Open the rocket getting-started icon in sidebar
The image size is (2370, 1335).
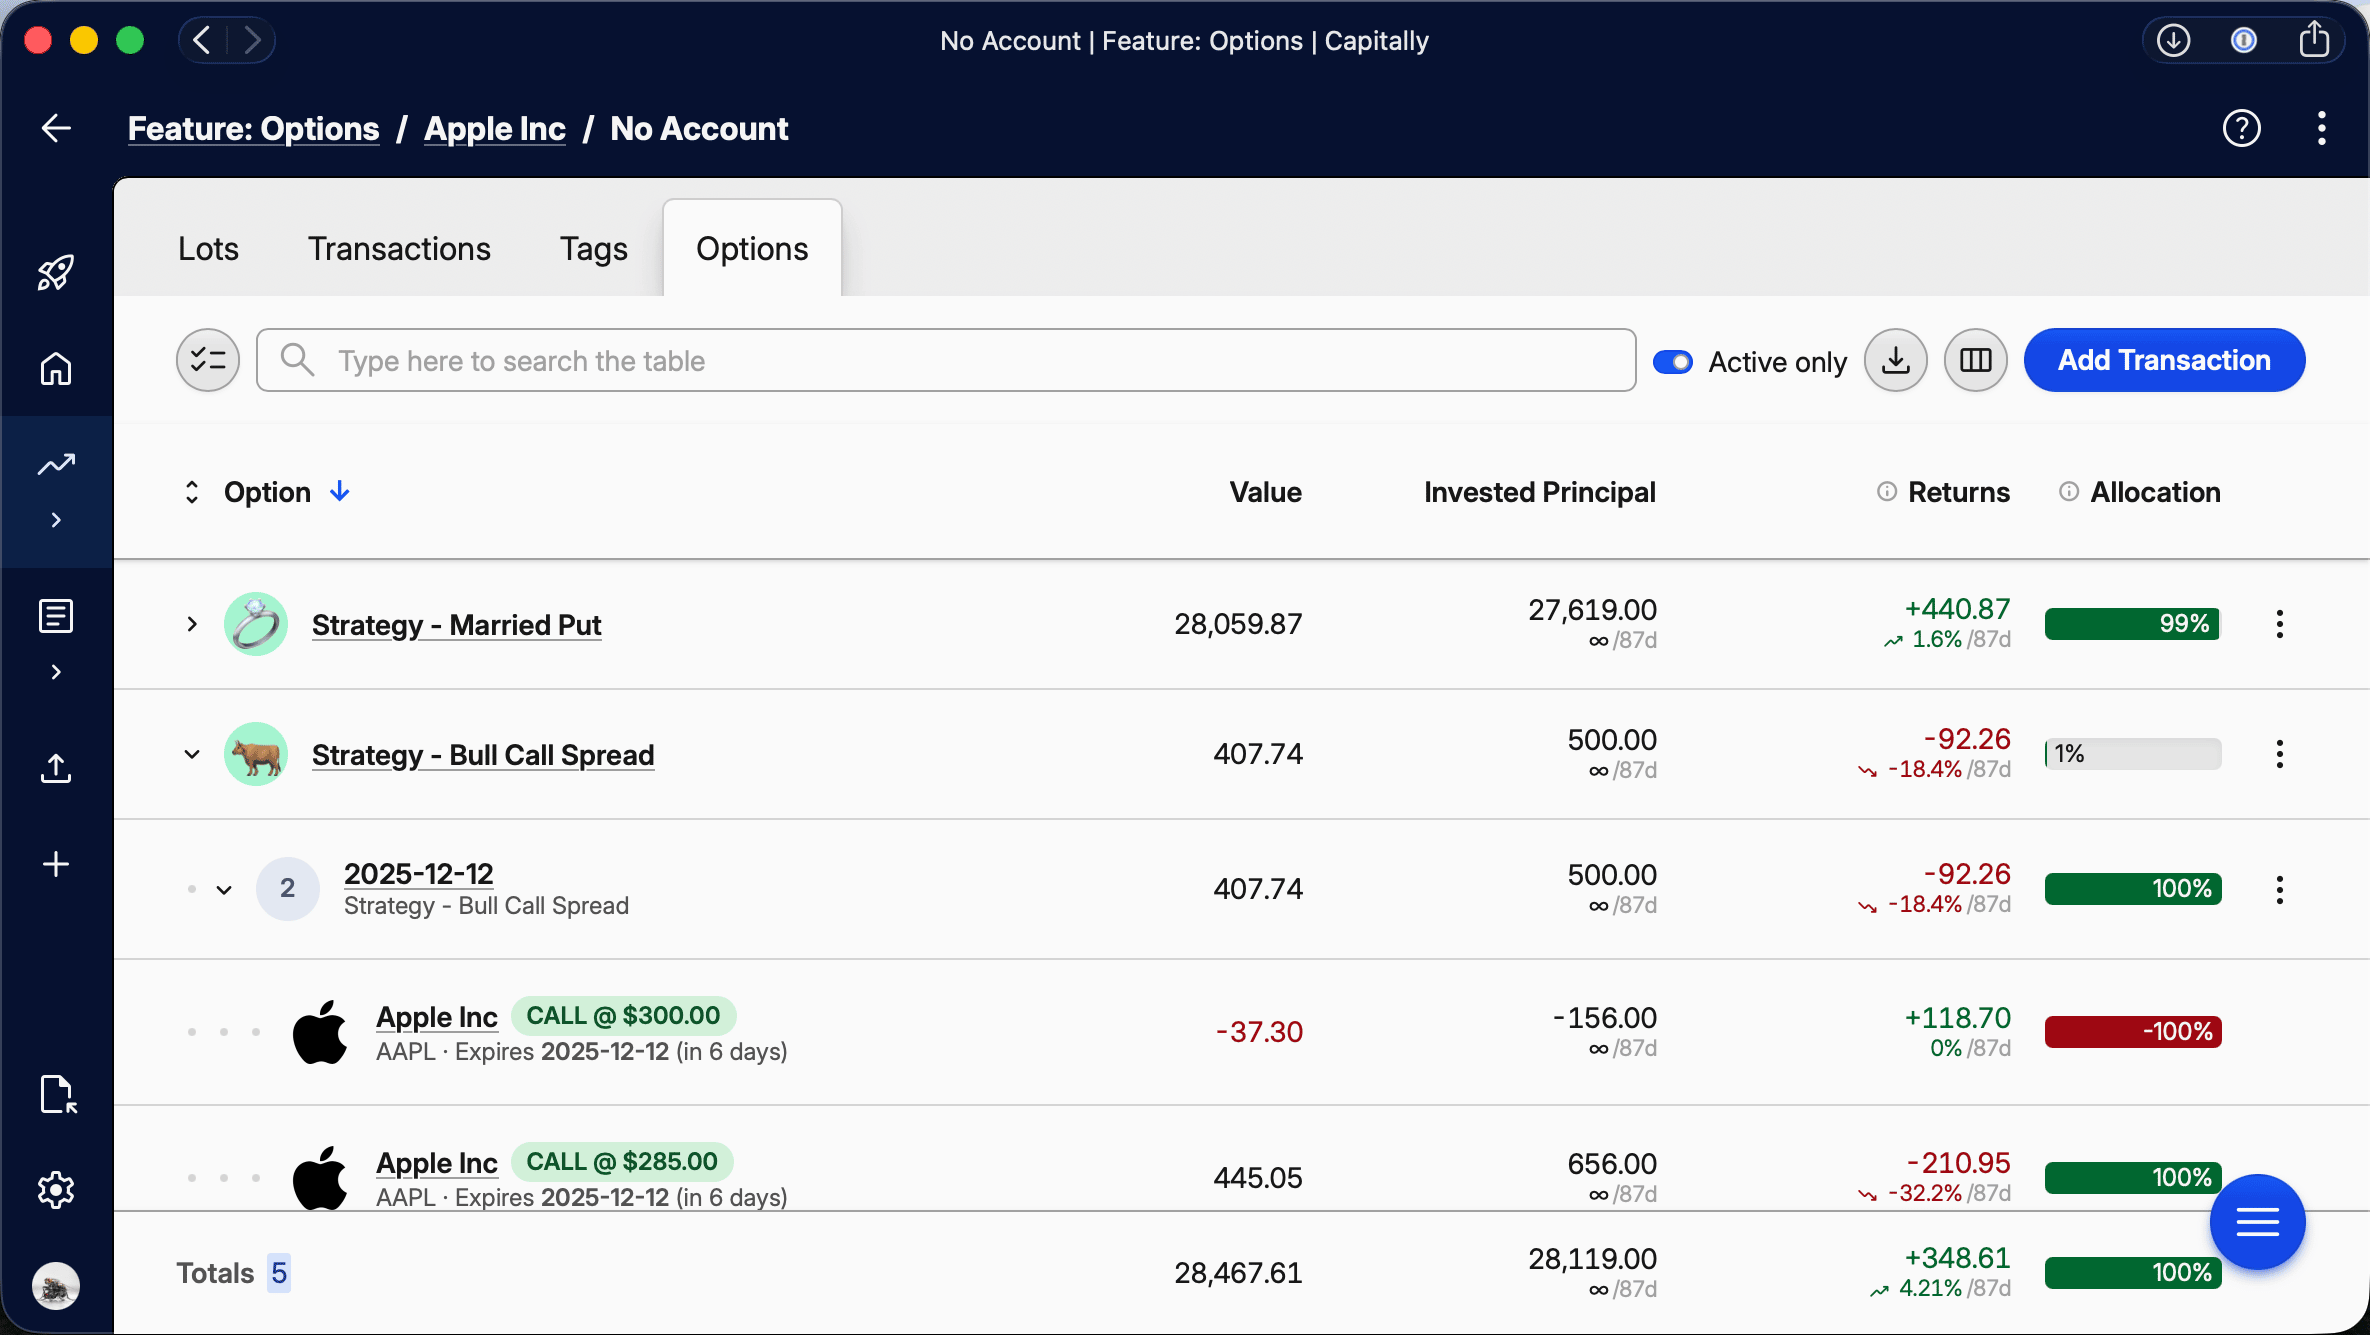click(55, 272)
